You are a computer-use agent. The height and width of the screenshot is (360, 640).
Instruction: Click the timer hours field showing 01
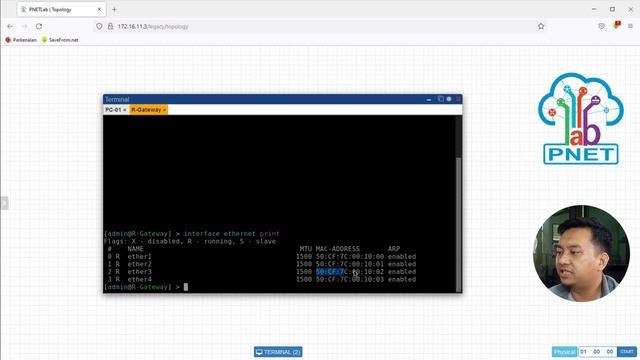pos(584,352)
